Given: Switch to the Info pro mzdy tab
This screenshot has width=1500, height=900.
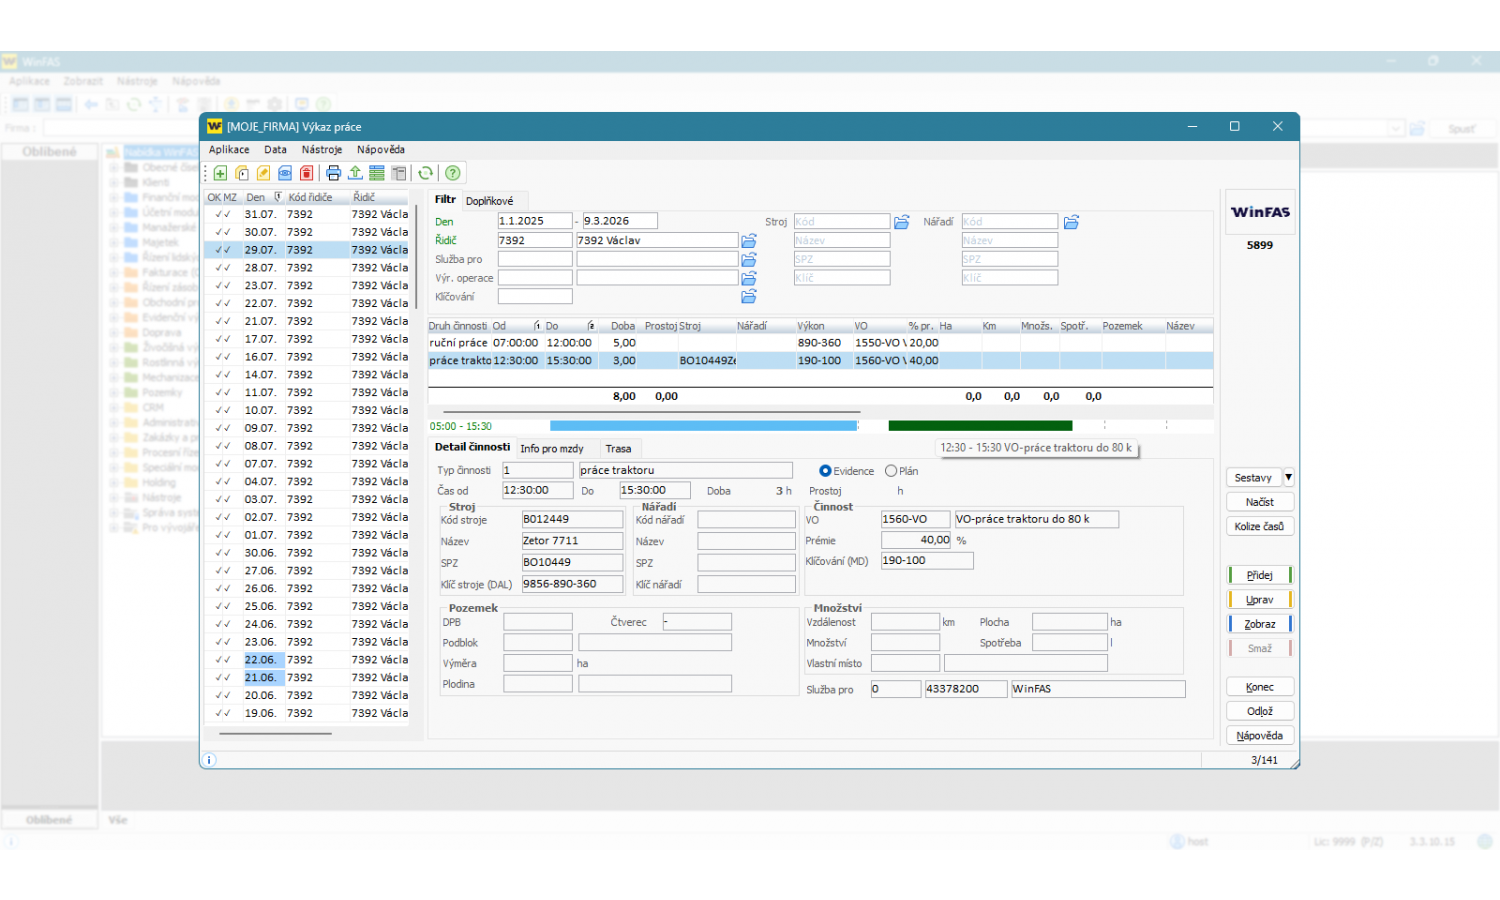Looking at the screenshot, I should coord(551,449).
